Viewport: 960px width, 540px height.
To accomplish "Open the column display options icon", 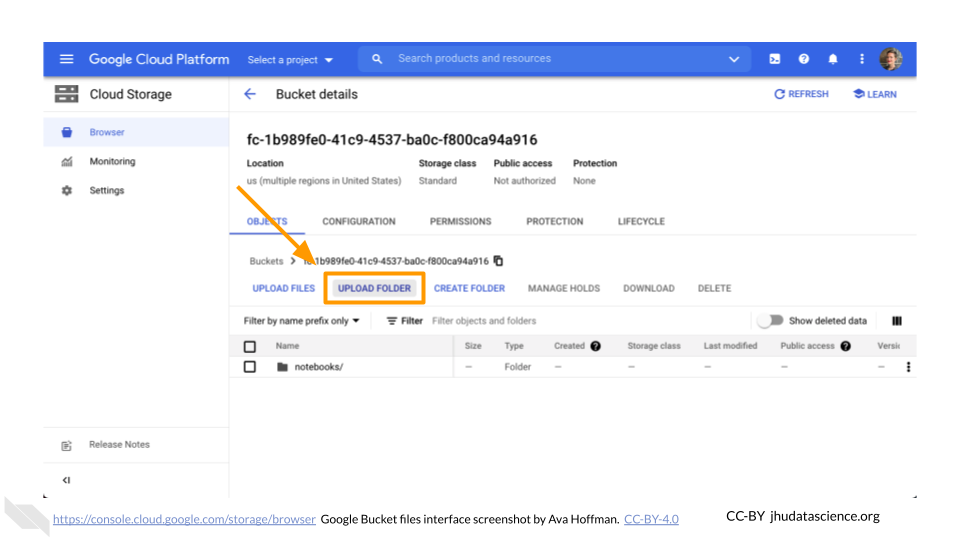I will click(x=897, y=321).
